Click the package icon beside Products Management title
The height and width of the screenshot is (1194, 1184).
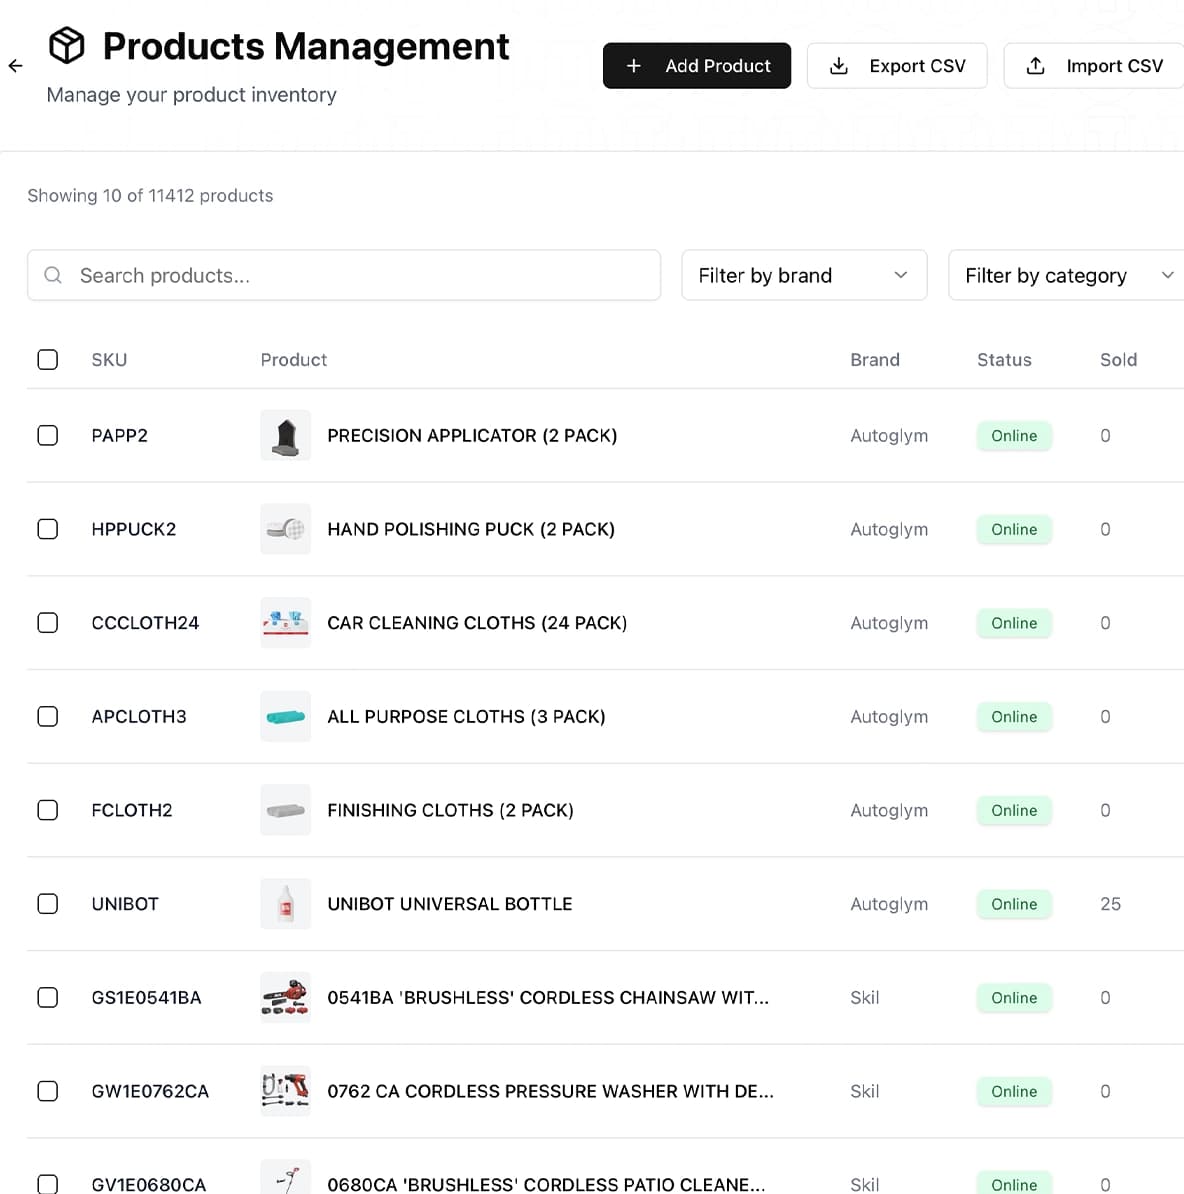point(66,45)
